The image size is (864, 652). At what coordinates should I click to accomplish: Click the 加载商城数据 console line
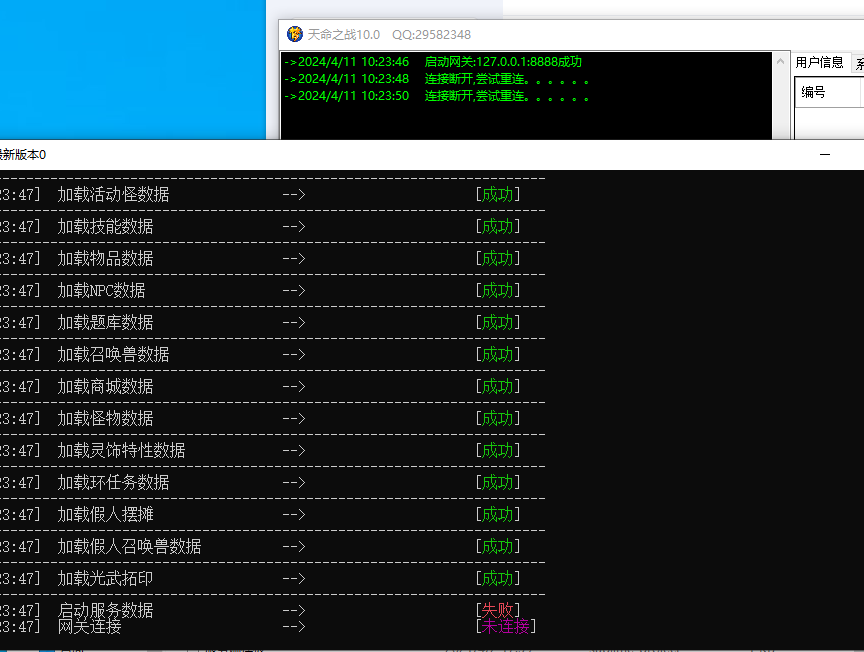point(260,386)
